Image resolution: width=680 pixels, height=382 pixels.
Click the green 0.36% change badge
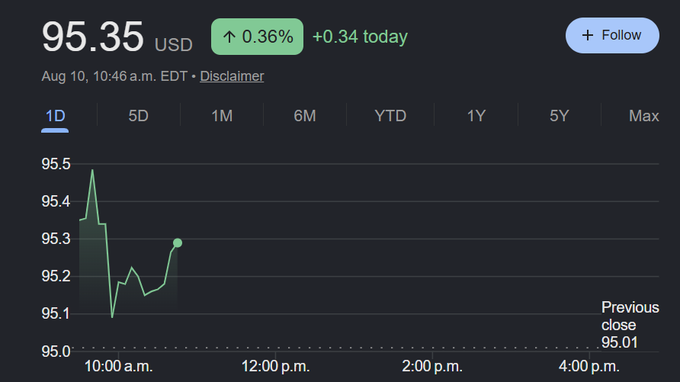[257, 36]
